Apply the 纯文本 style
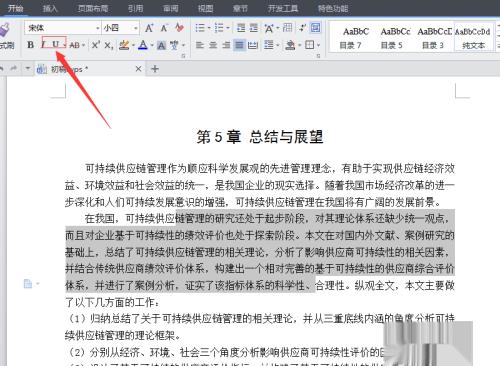 [473, 38]
